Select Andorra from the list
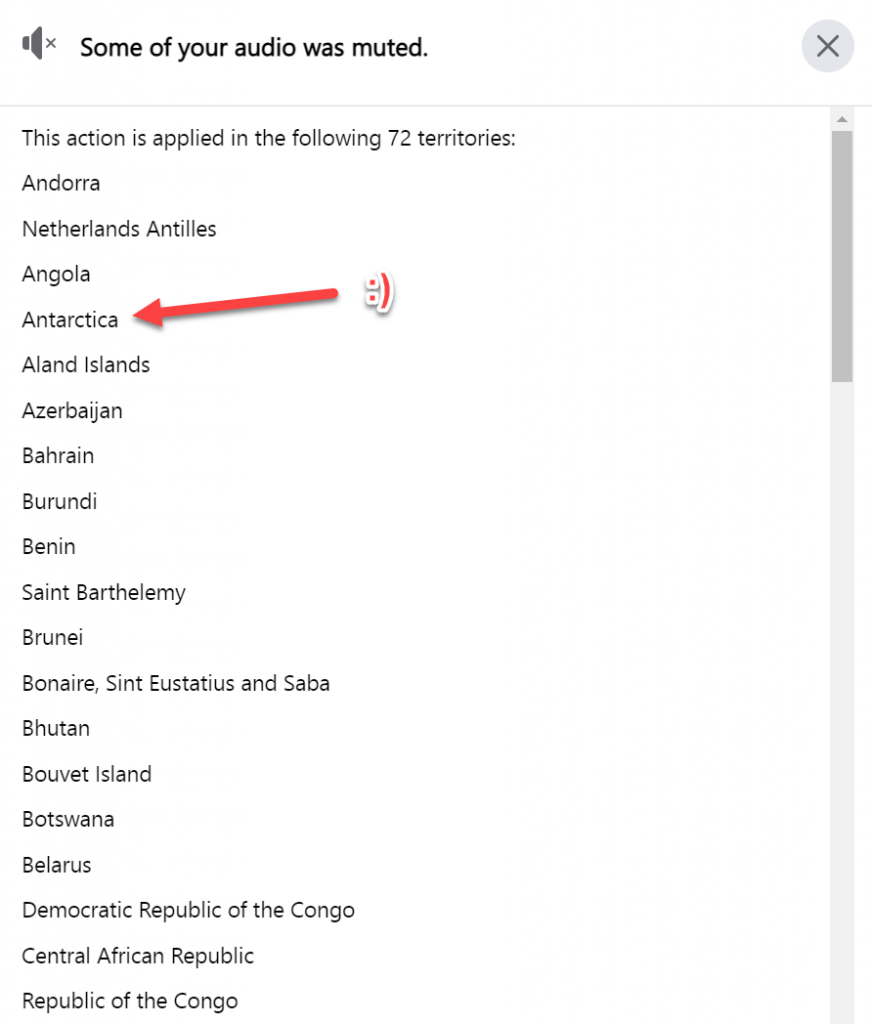 [61, 183]
